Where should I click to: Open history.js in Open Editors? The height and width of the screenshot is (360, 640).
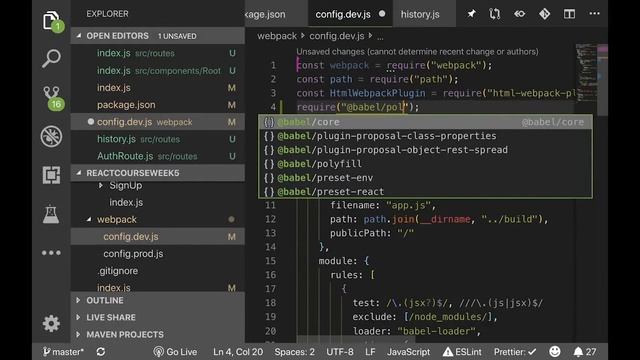tap(158, 139)
